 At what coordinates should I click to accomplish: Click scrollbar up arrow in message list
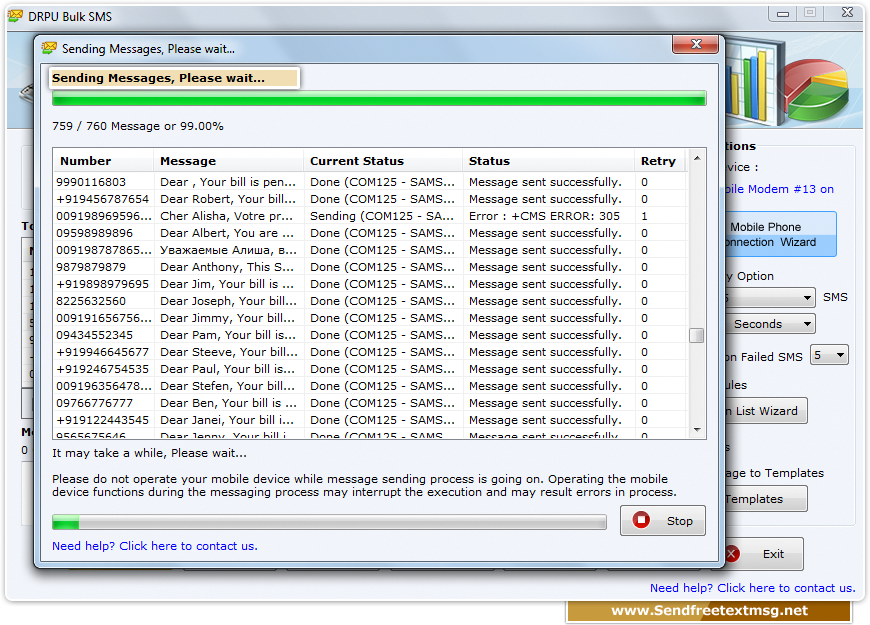(697, 159)
